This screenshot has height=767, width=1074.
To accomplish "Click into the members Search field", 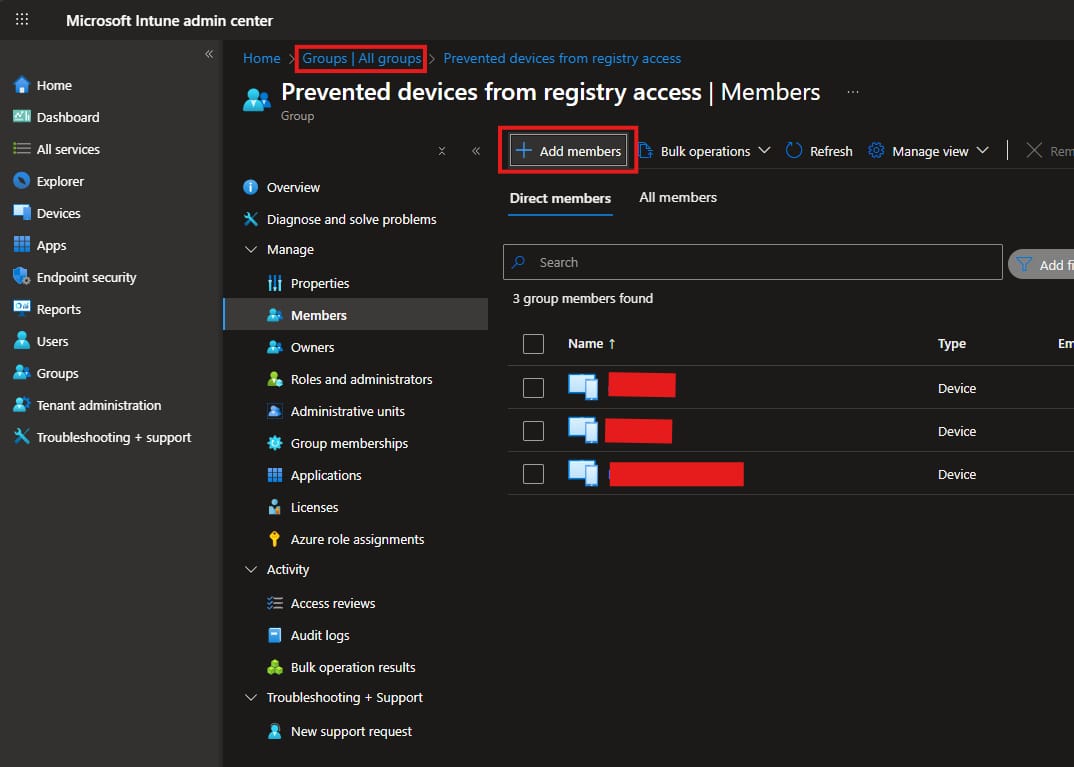I will 753,262.
